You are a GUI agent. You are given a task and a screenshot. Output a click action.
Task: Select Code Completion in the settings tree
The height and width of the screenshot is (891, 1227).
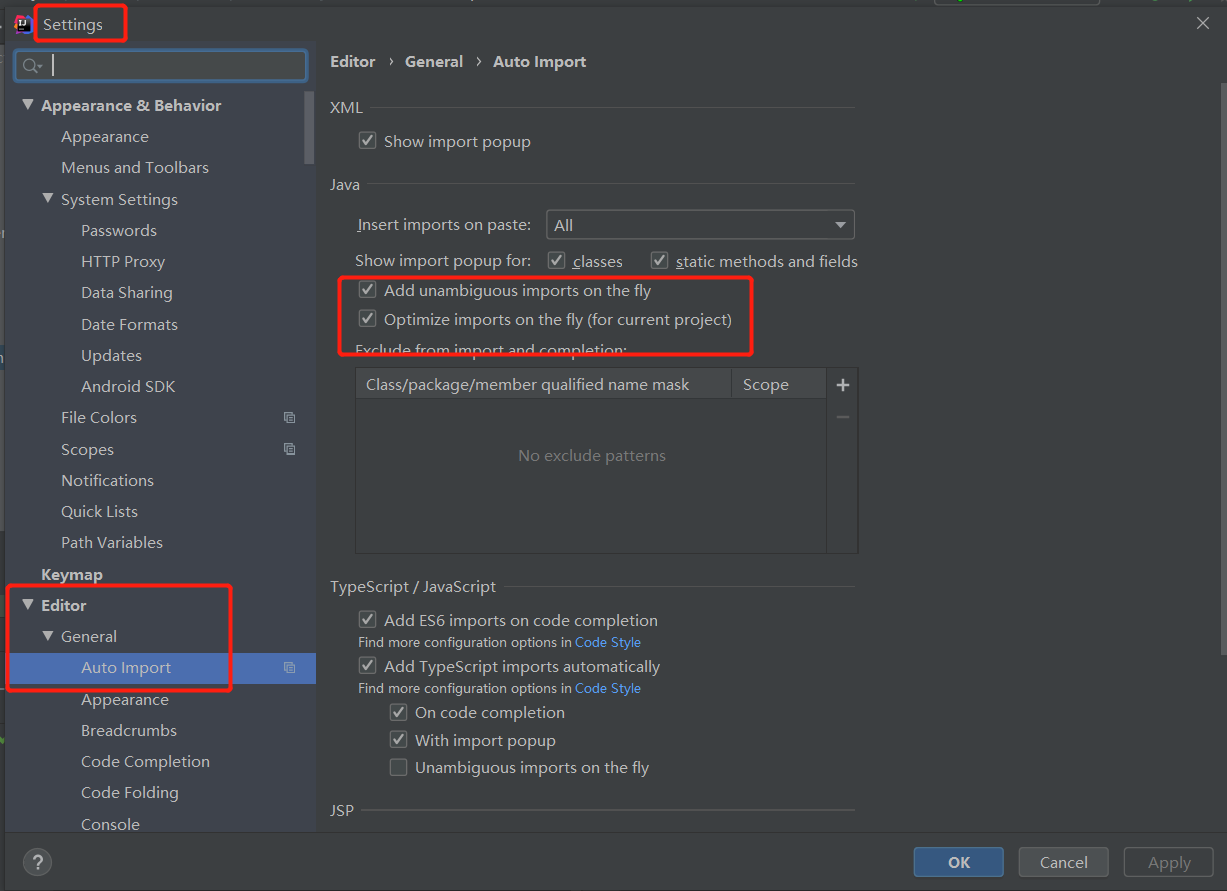145,762
